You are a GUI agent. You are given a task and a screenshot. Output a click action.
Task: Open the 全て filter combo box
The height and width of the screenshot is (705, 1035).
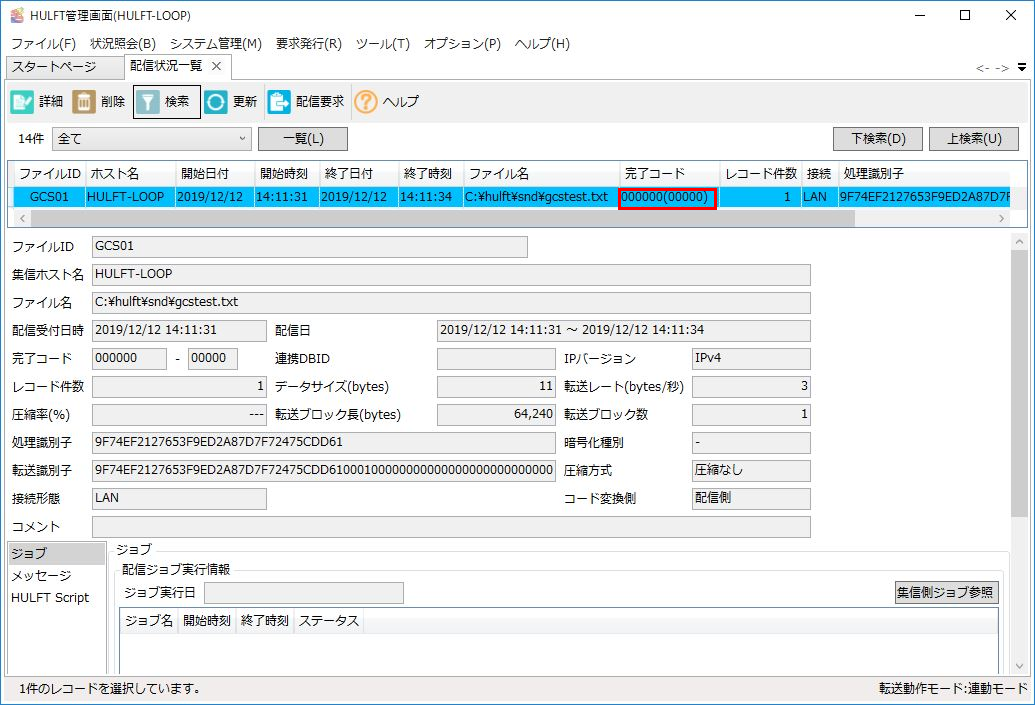click(151, 139)
